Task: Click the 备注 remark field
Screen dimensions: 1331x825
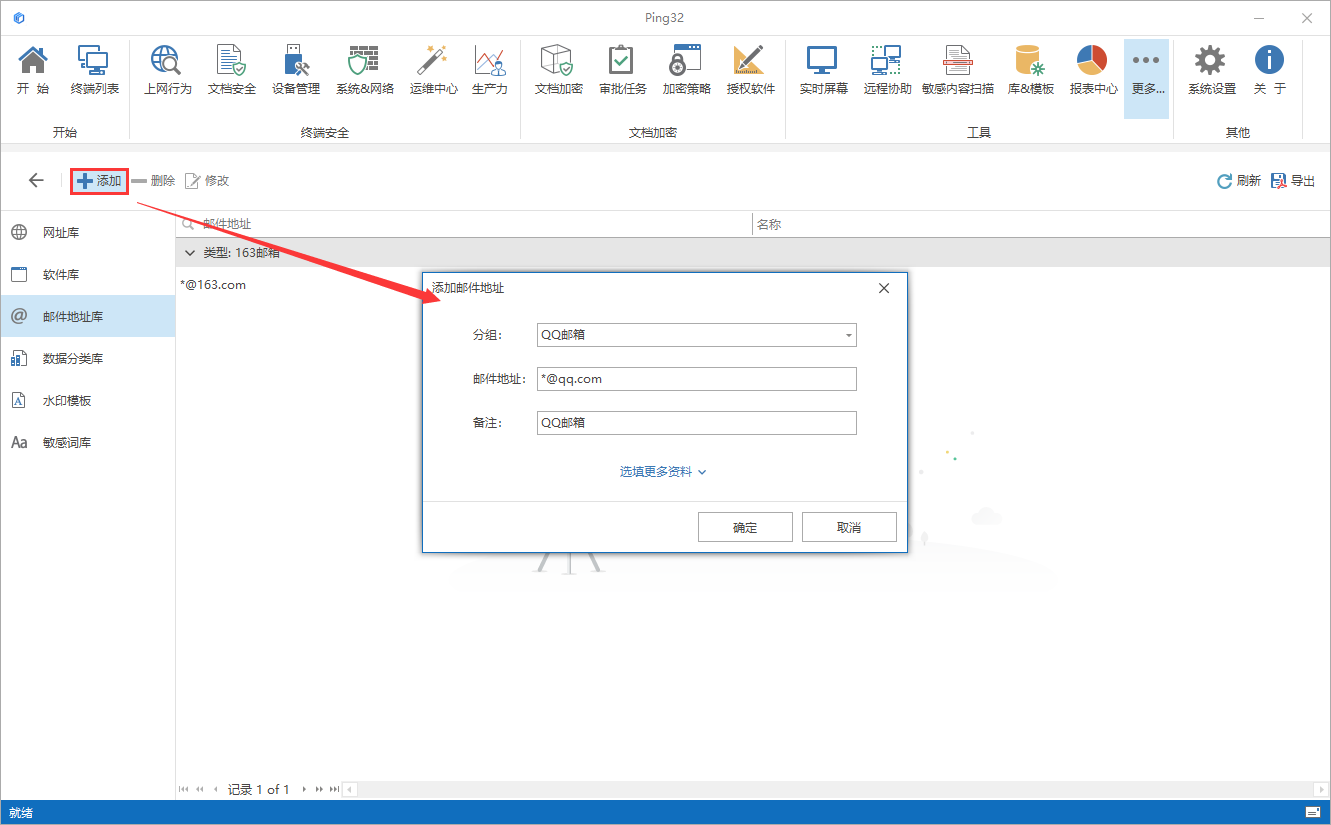Action: [696, 423]
